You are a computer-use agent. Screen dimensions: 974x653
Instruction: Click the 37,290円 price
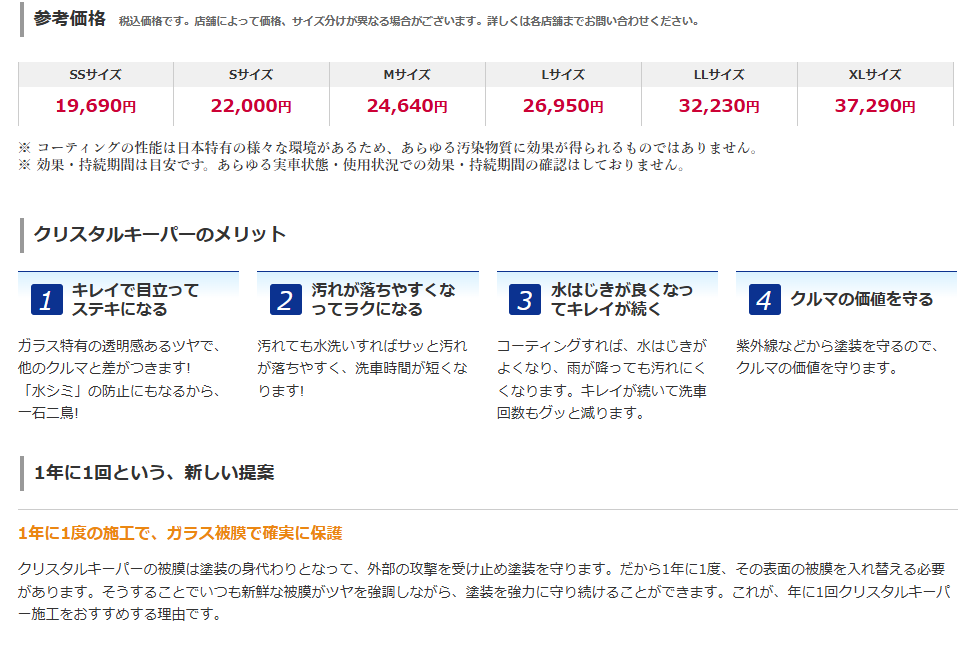875,106
